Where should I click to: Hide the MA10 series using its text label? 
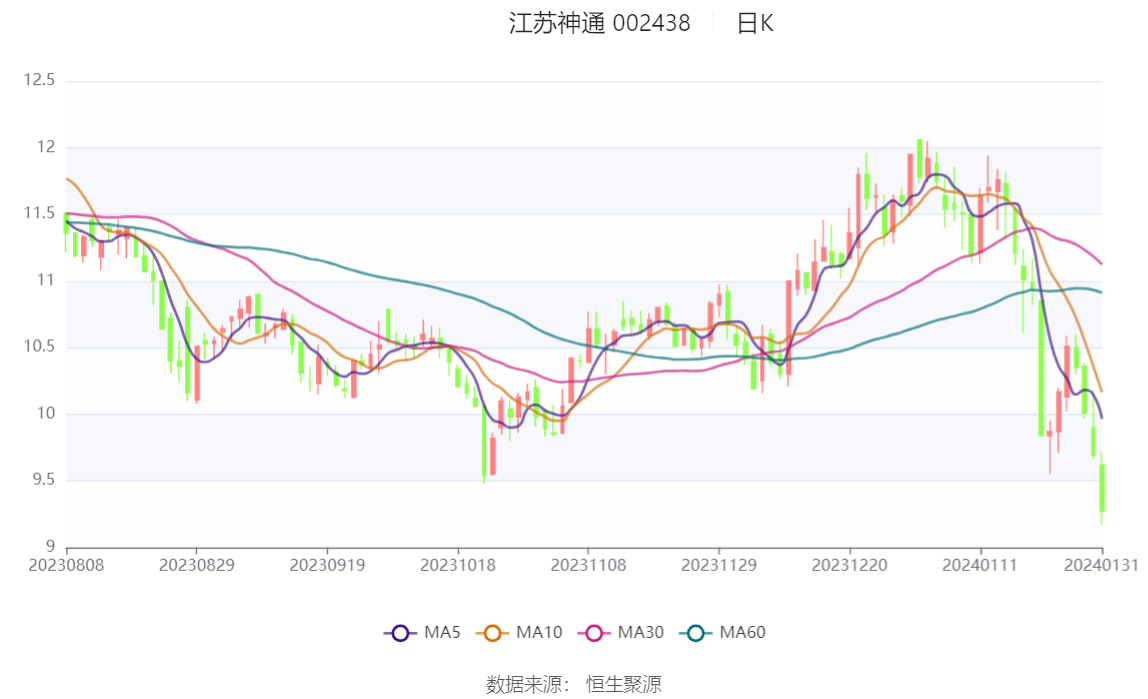(539, 632)
